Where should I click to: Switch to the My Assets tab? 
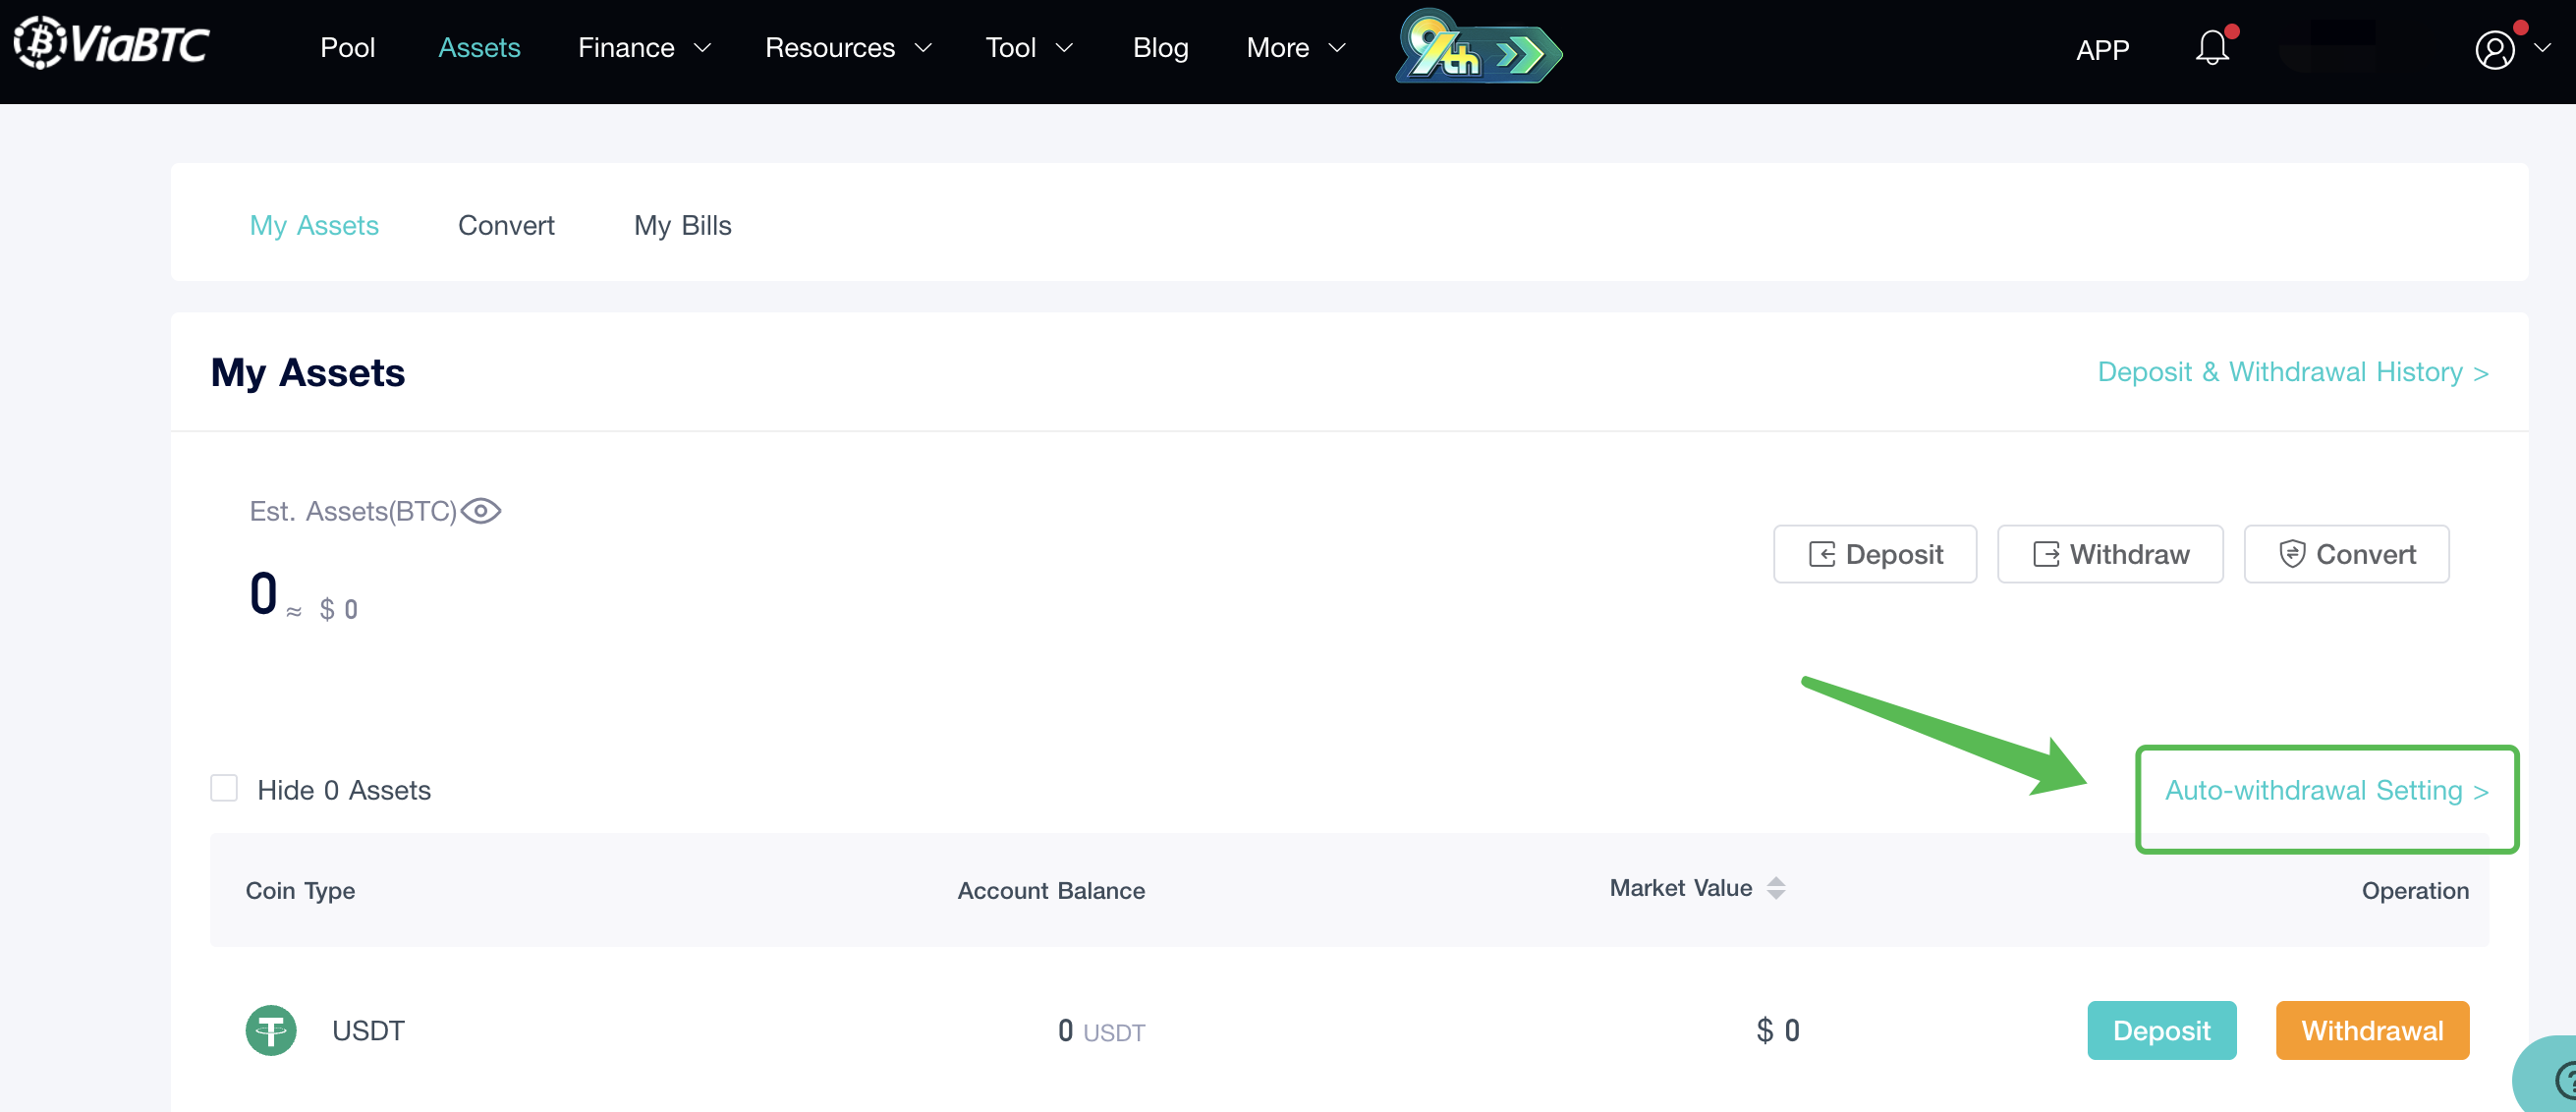click(314, 225)
